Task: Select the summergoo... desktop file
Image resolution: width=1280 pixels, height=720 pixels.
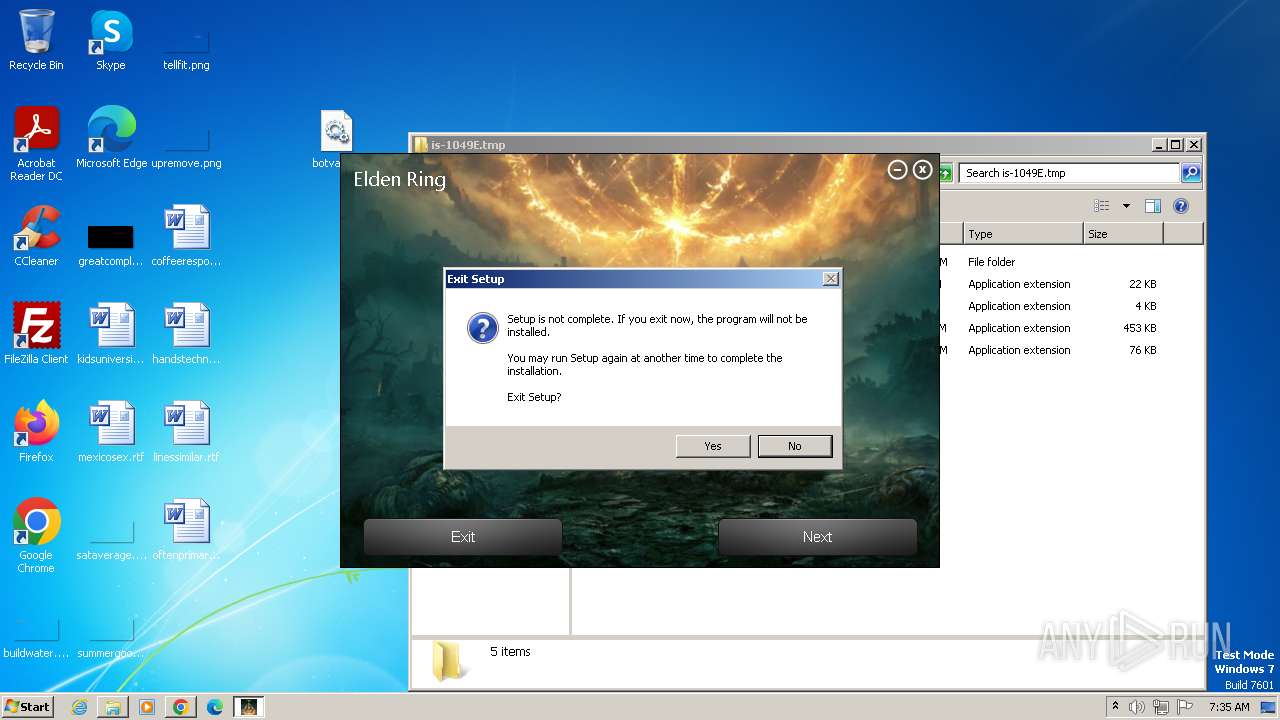Action: pos(111,639)
